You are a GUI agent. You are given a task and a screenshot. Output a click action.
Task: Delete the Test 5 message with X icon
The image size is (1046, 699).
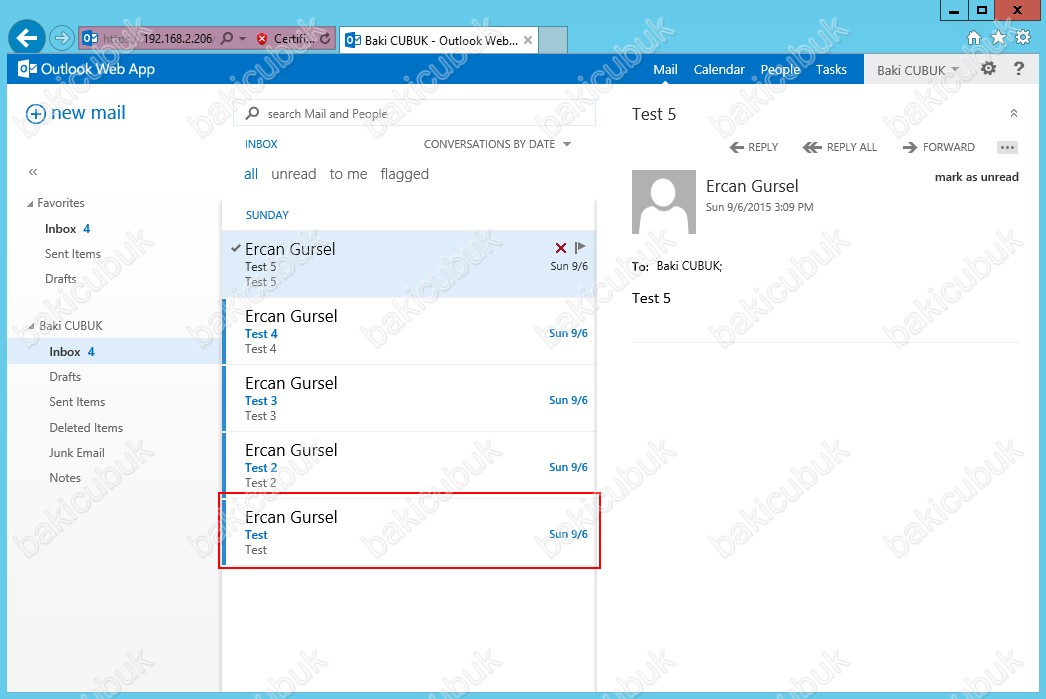click(561, 248)
